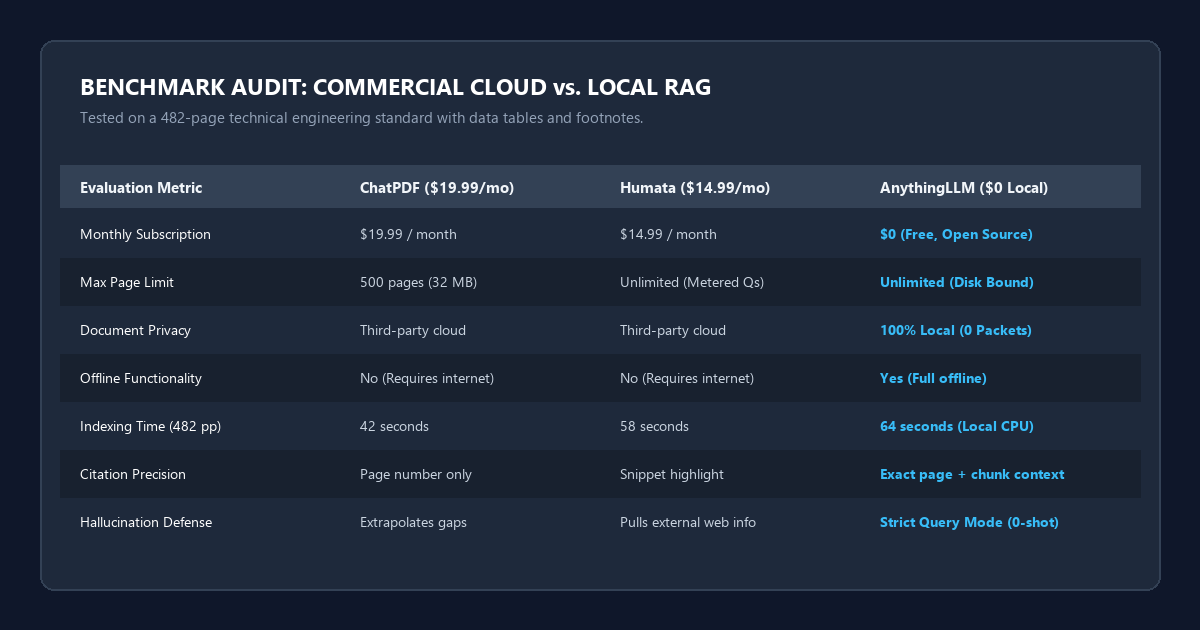Click the 'Unlimited (Metered Qs)' cell
The width and height of the screenshot is (1200, 630).
[692, 282]
